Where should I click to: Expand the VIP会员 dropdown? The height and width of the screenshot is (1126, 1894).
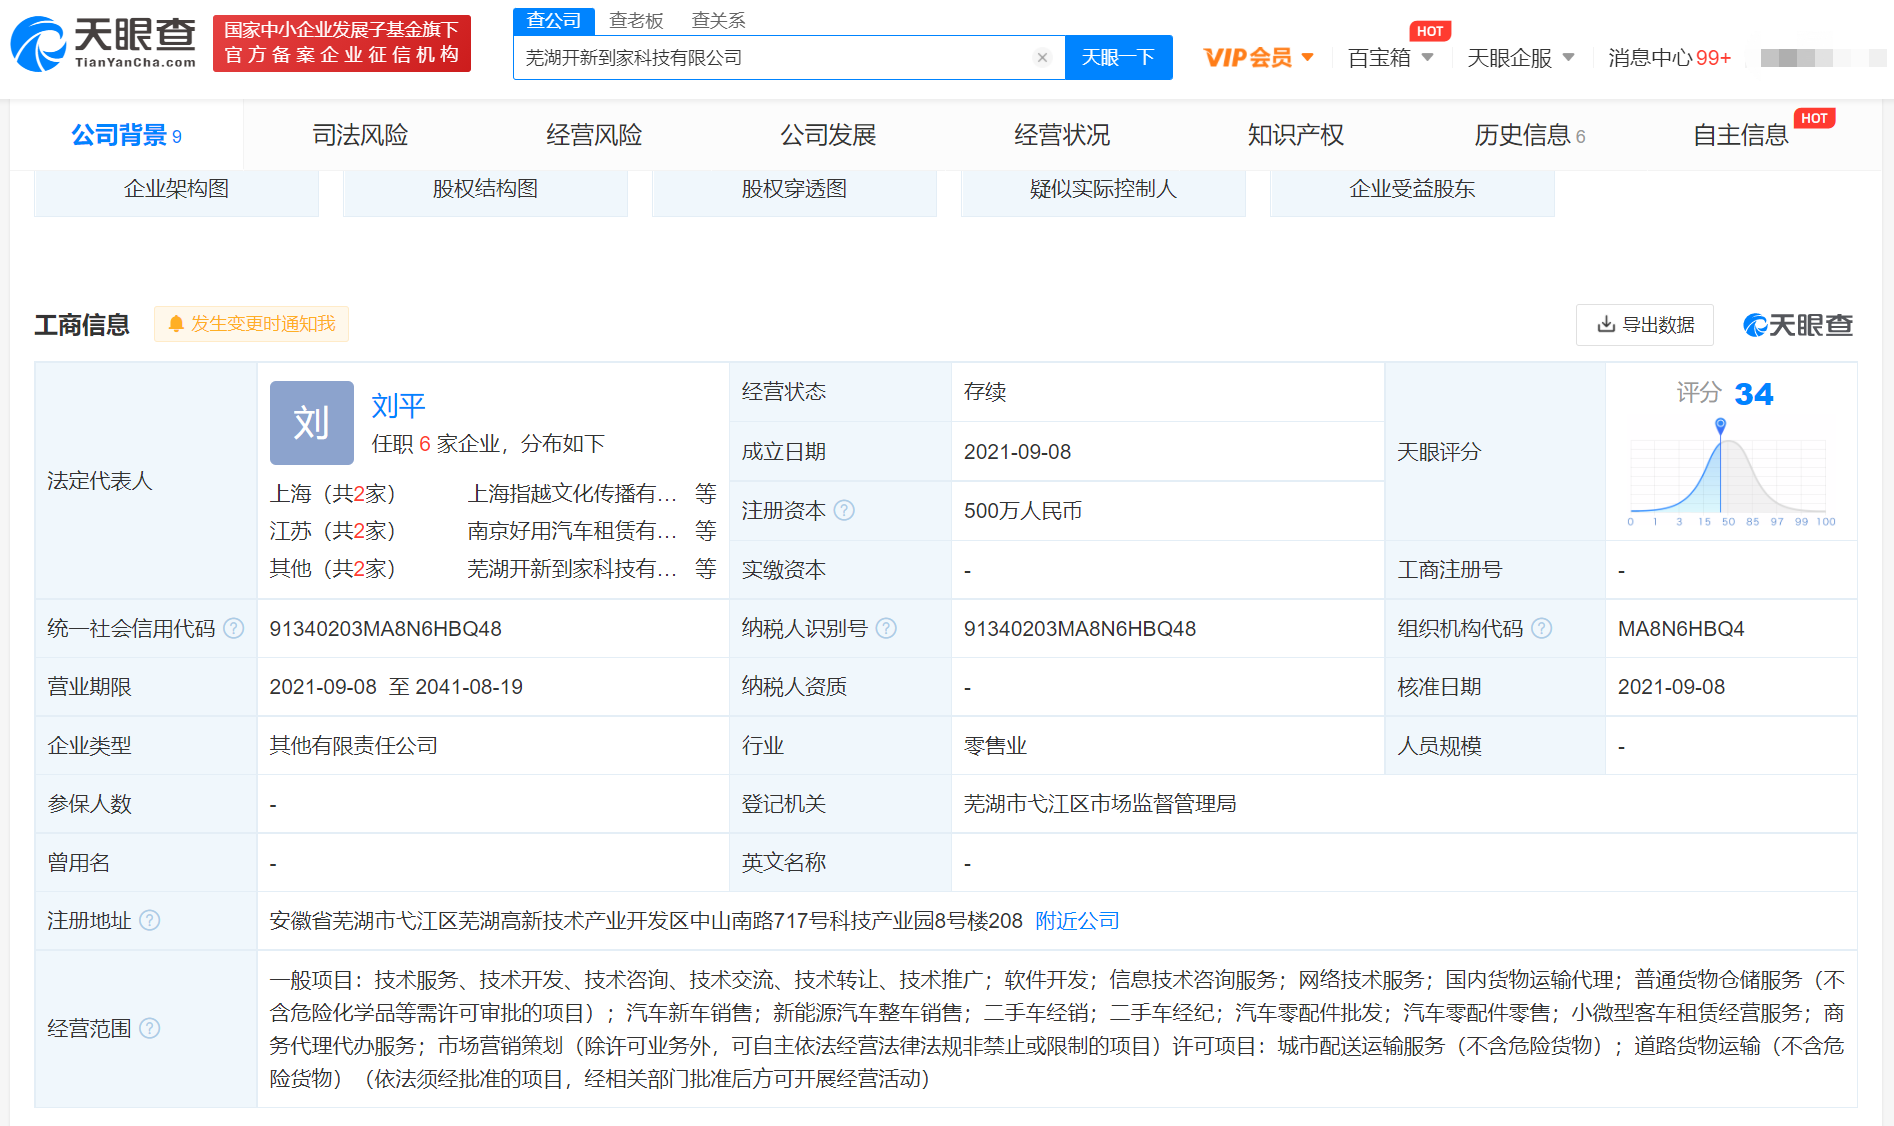(1258, 58)
